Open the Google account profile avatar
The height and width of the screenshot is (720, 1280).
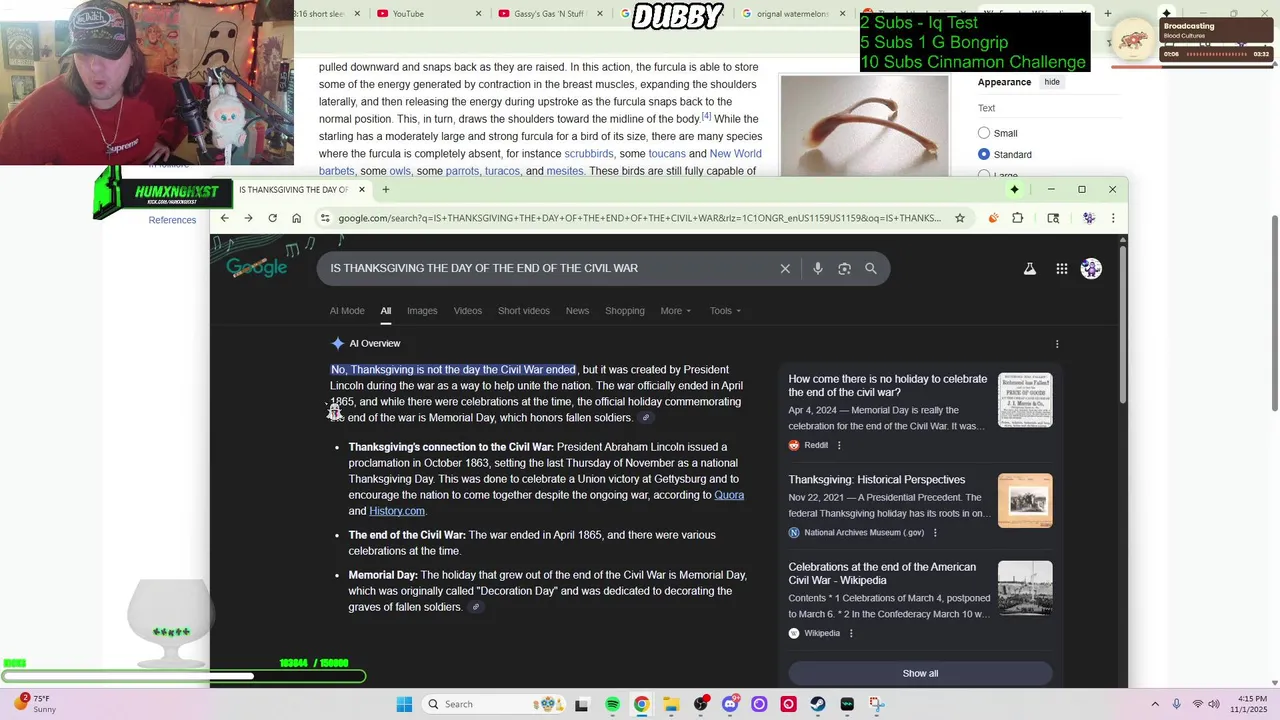click(1091, 268)
